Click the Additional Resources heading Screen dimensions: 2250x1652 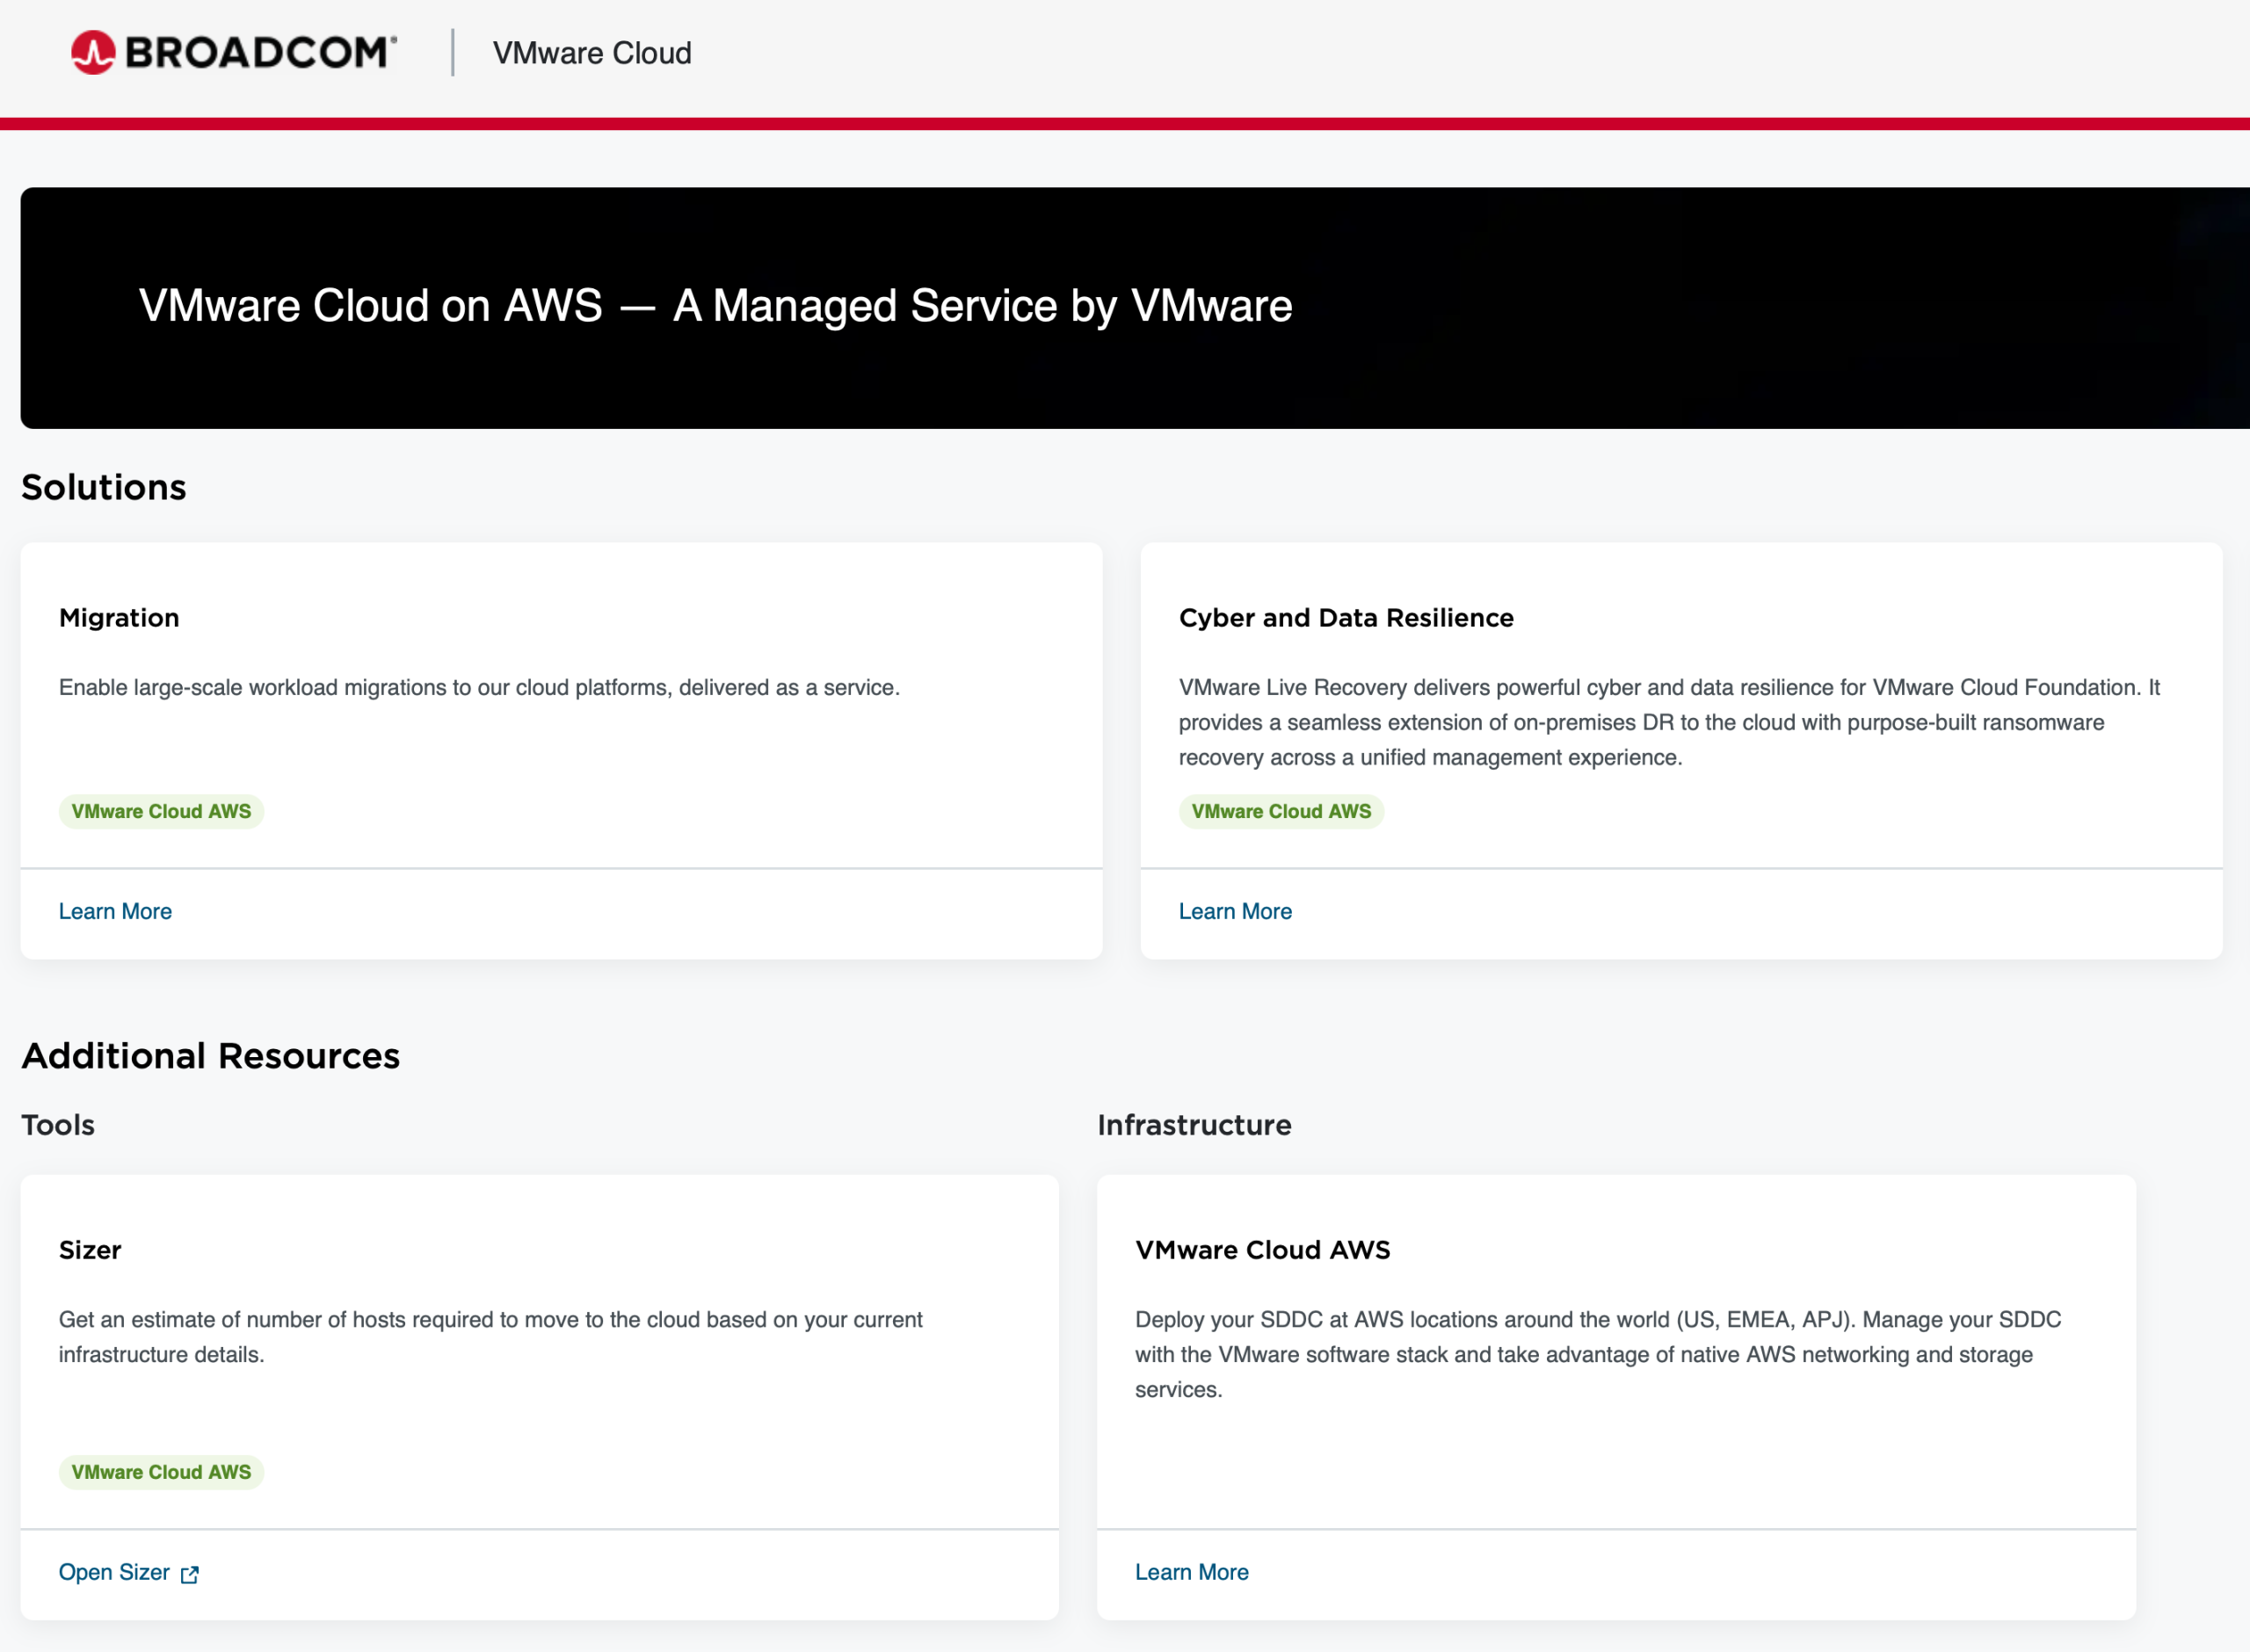pyautogui.click(x=211, y=1056)
